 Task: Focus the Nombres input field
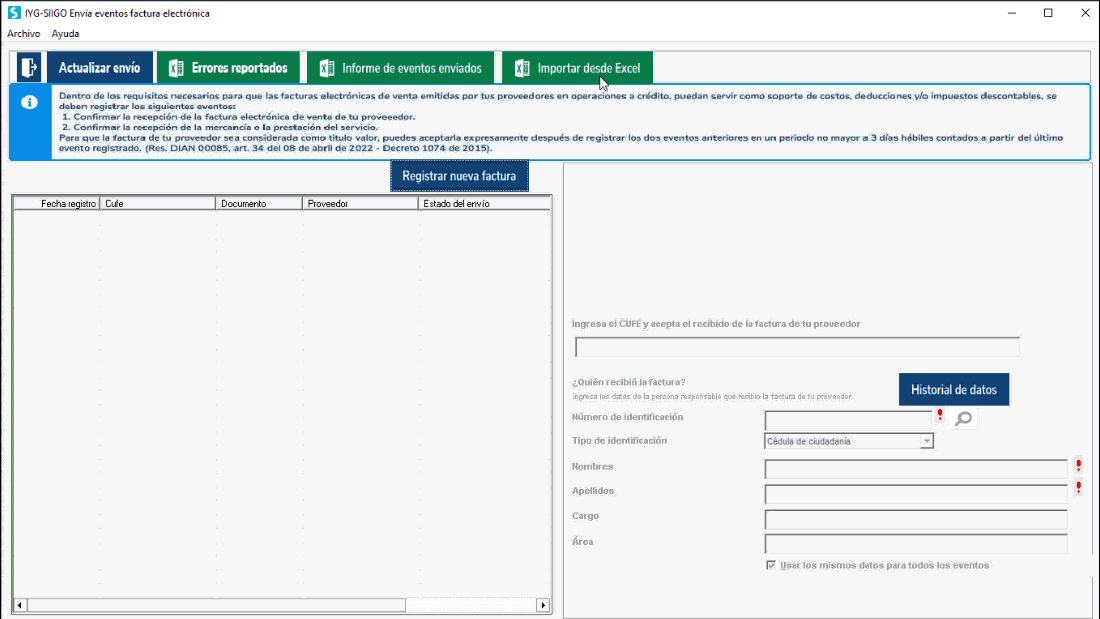(x=915, y=469)
